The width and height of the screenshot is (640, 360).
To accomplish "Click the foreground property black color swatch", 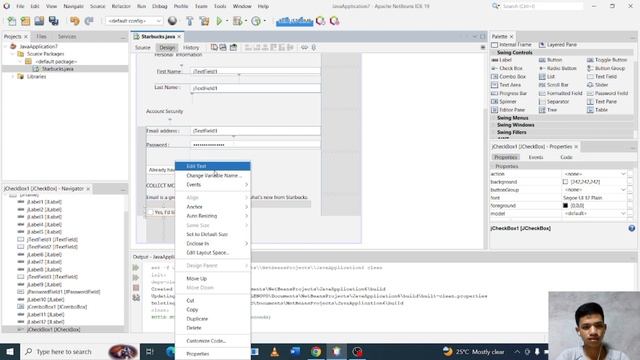I will pos(565,205).
